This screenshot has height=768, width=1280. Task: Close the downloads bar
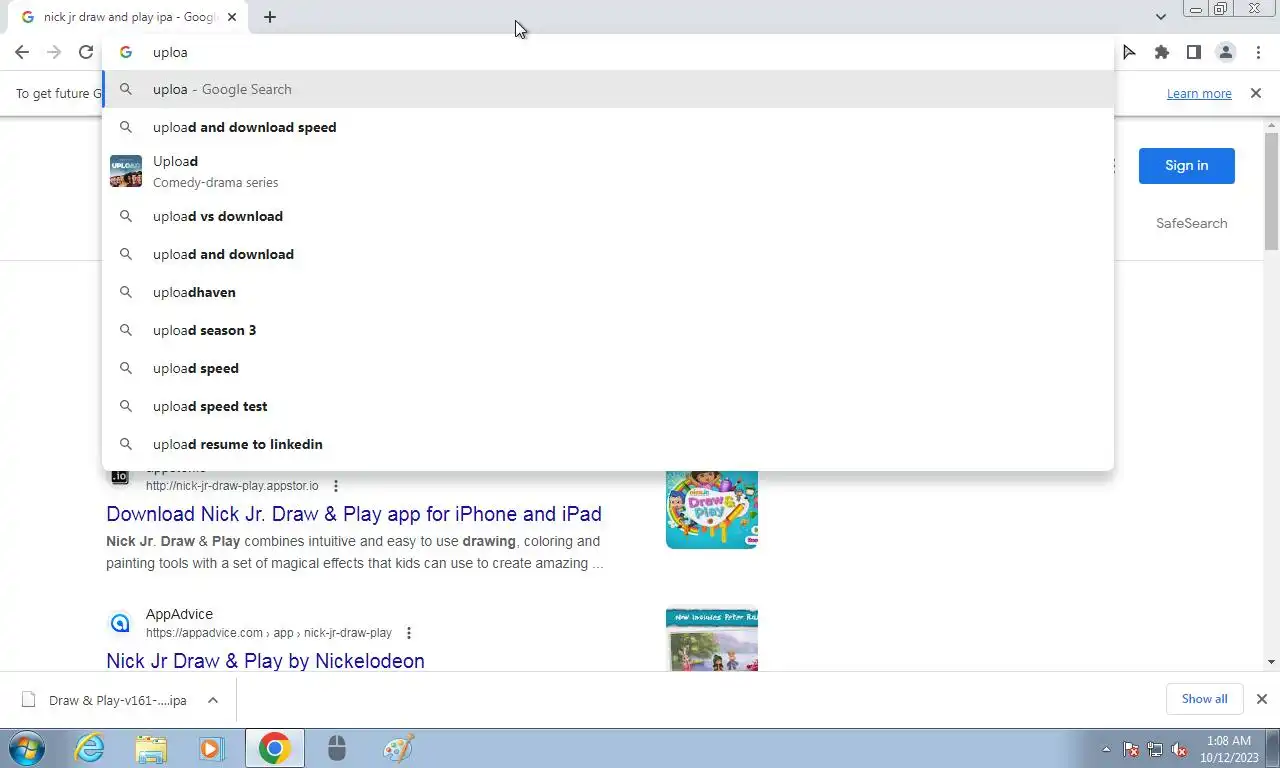pyautogui.click(x=1261, y=699)
